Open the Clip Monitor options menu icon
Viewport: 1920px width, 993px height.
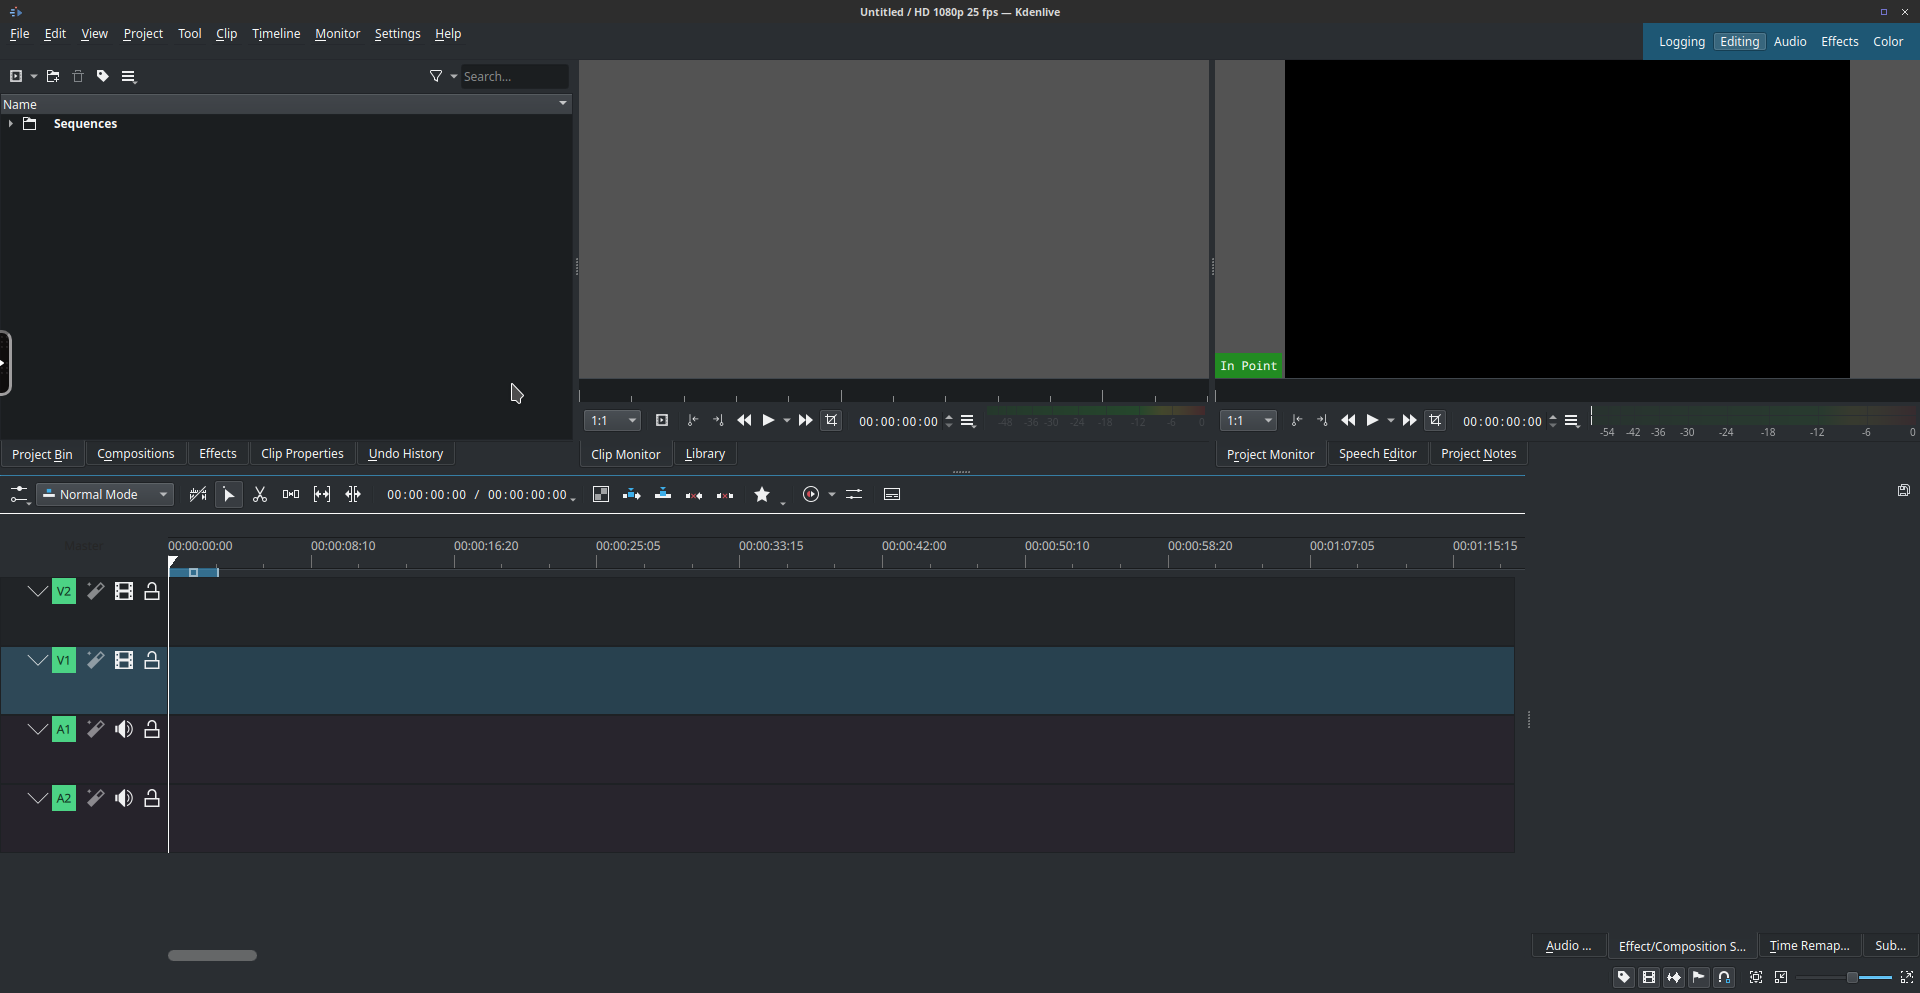[968, 421]
